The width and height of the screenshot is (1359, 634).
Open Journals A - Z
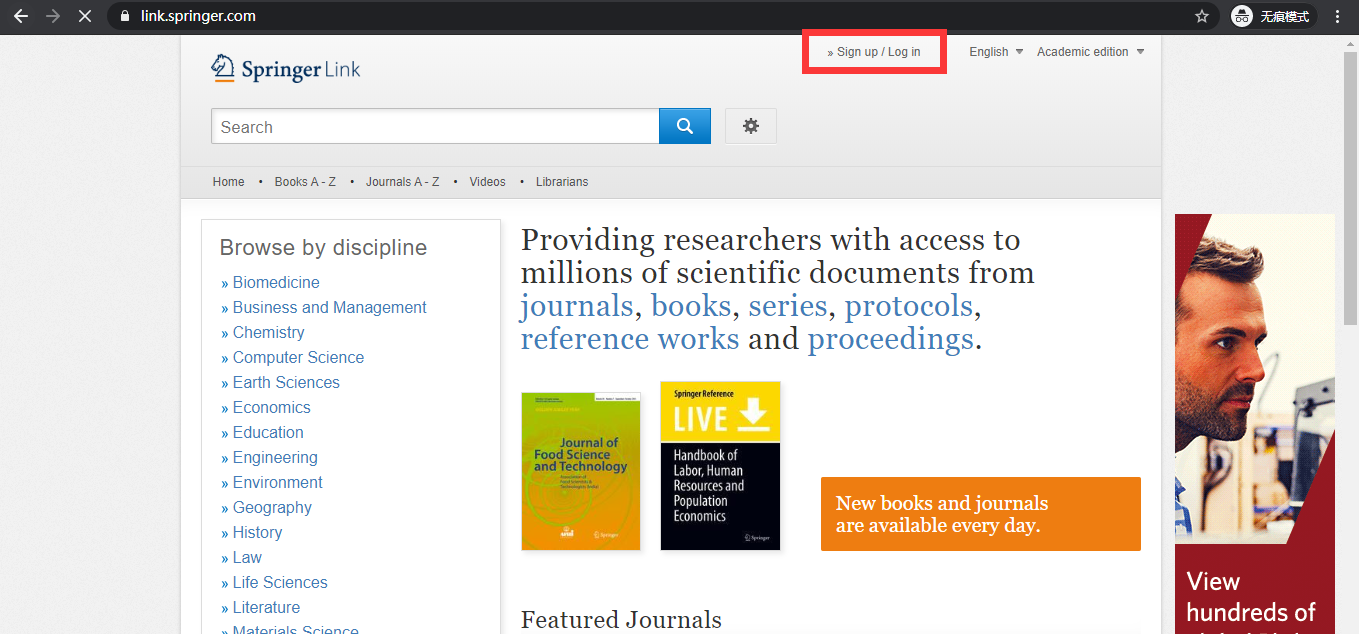coord(402,182)
